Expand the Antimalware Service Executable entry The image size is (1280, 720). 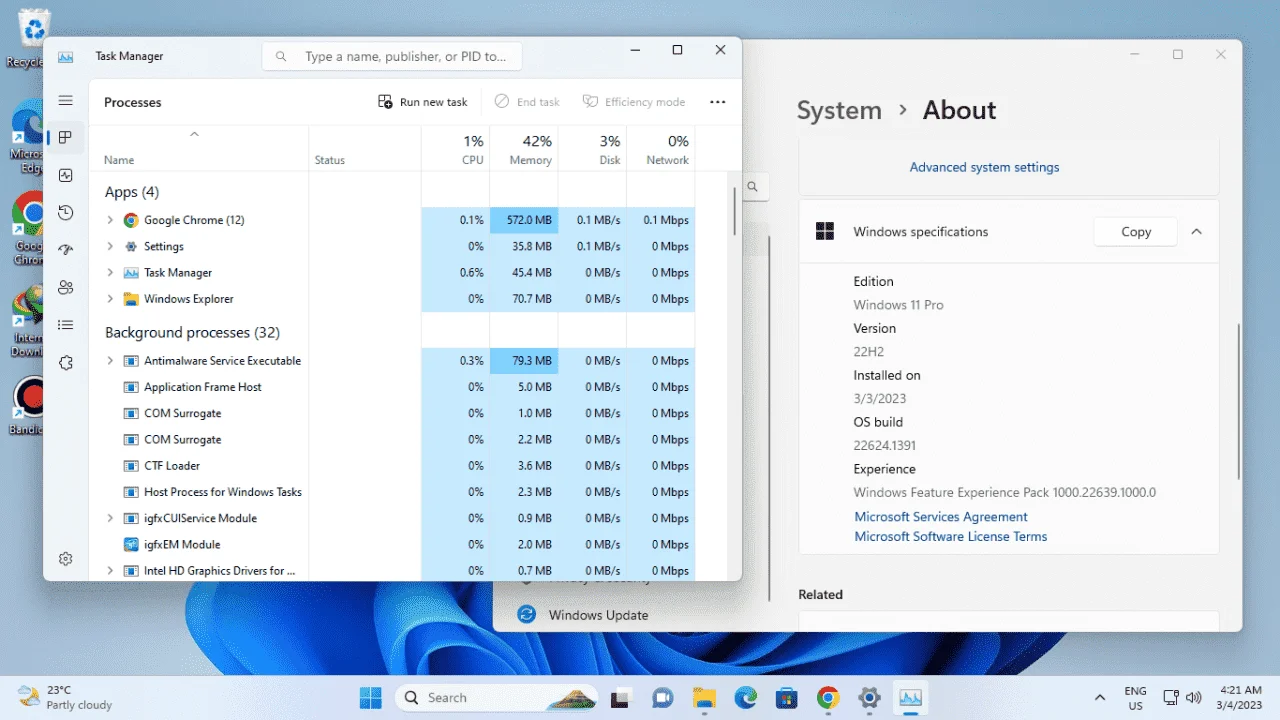point(110,361)
